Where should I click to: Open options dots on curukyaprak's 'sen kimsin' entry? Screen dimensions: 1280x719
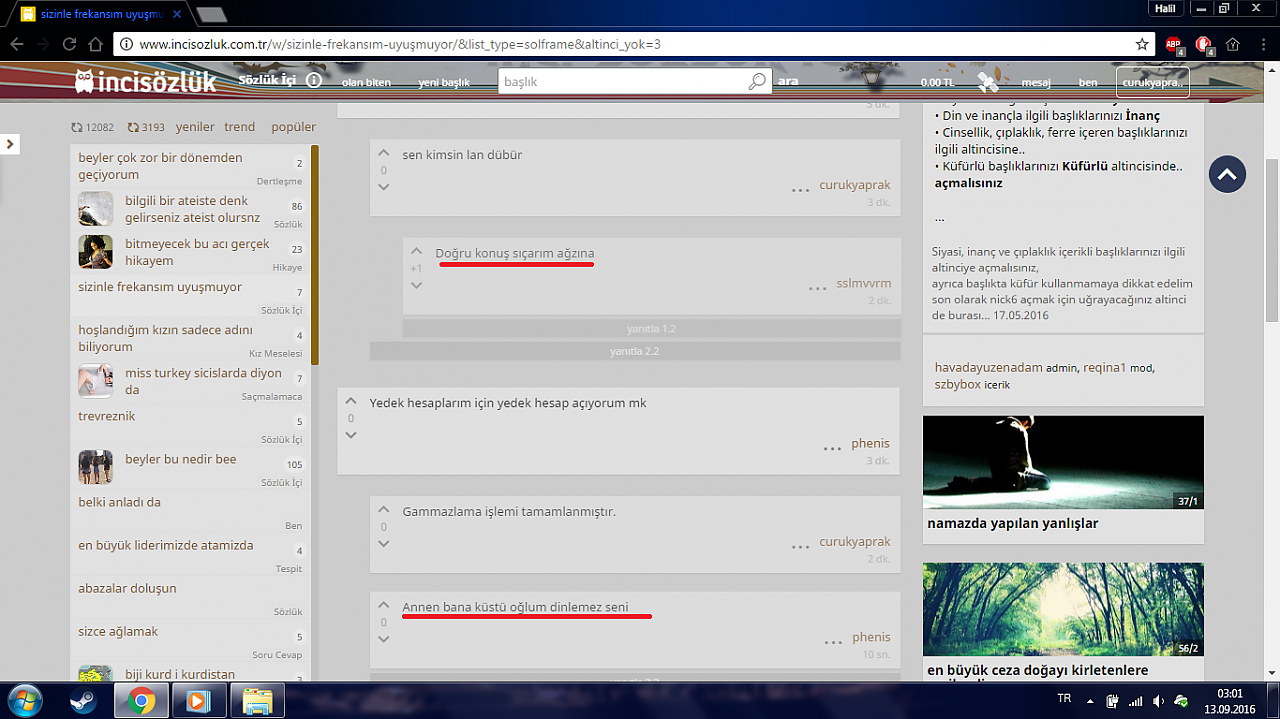coord(800,190)
